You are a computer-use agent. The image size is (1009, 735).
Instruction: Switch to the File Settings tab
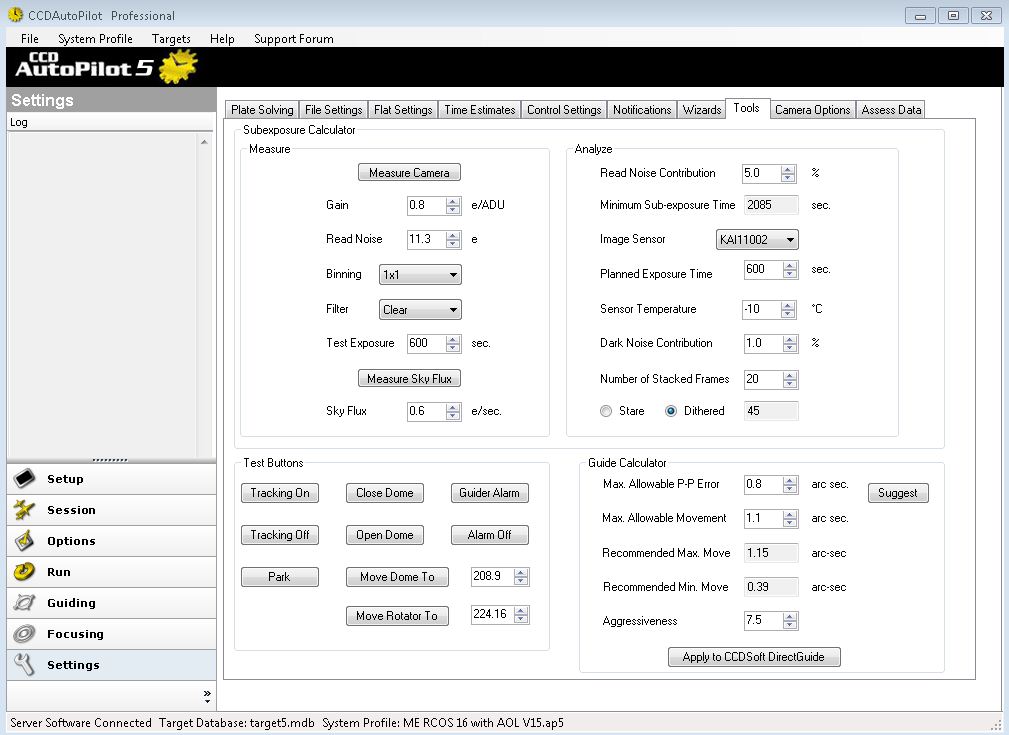coord(333,110)
